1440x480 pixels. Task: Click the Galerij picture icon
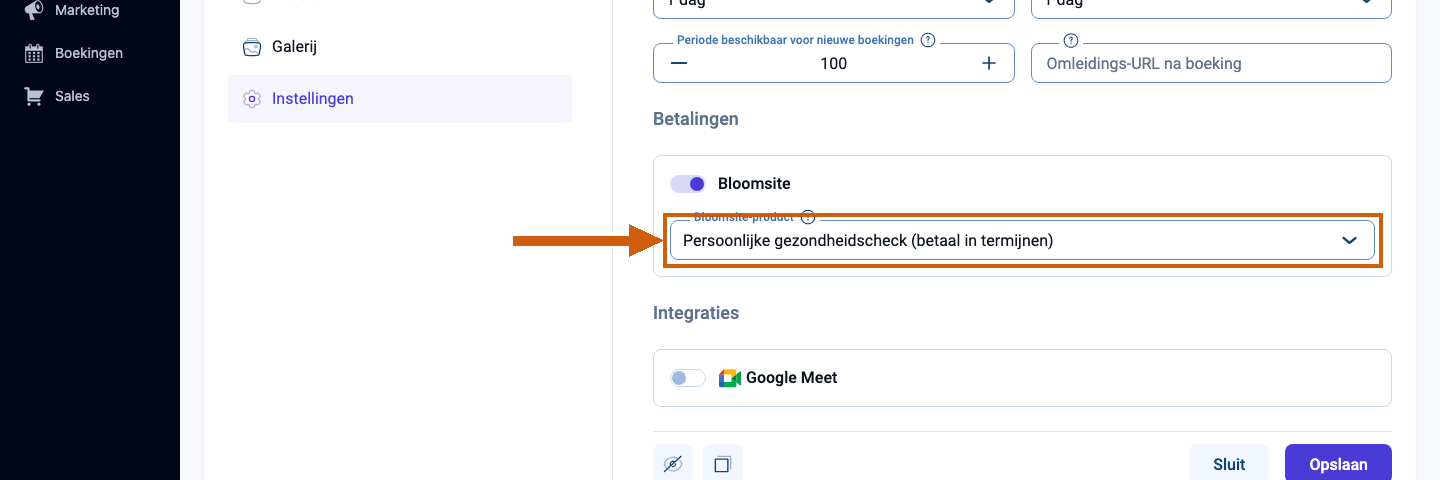click(252, 47)
